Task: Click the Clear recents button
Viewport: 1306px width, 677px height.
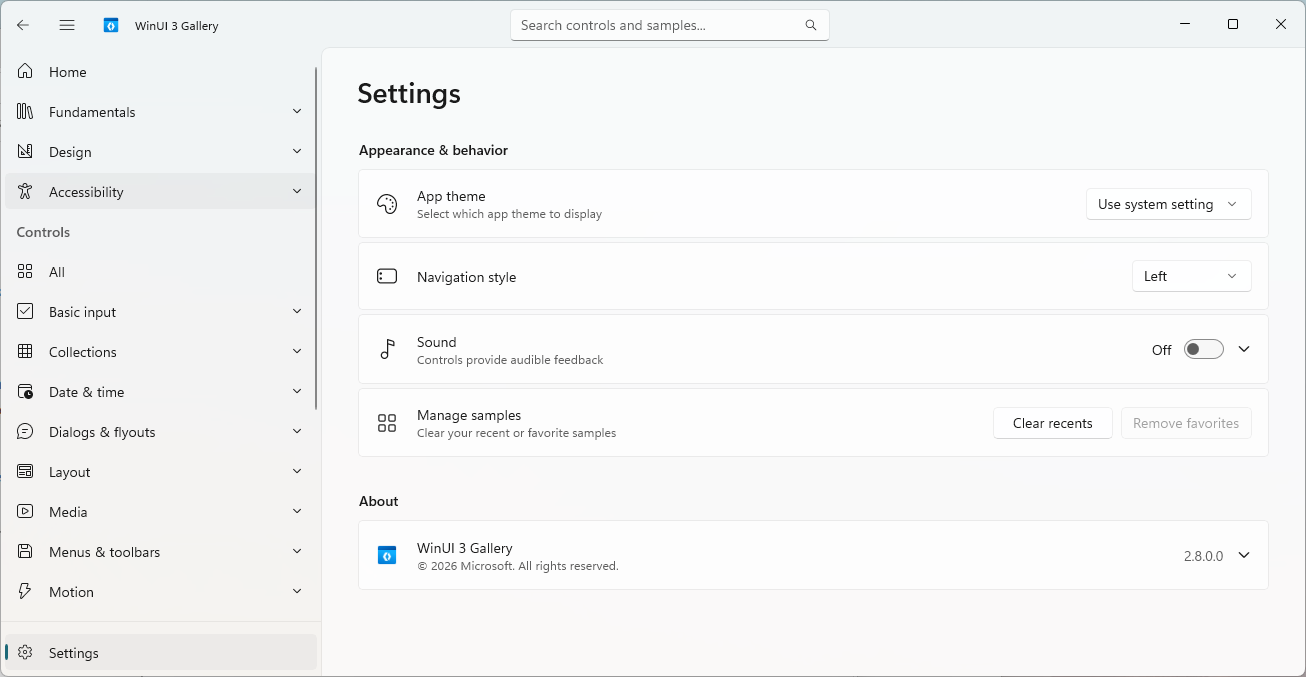Action: pos(1052,423)
